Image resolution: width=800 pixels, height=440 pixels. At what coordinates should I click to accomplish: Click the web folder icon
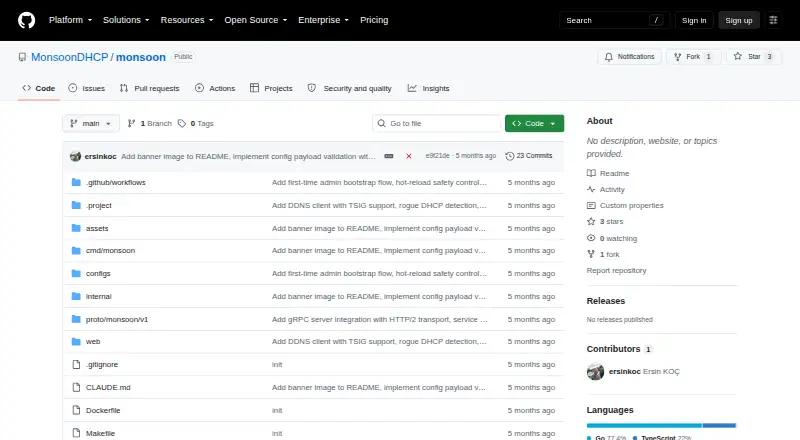(x=76, y=341)
